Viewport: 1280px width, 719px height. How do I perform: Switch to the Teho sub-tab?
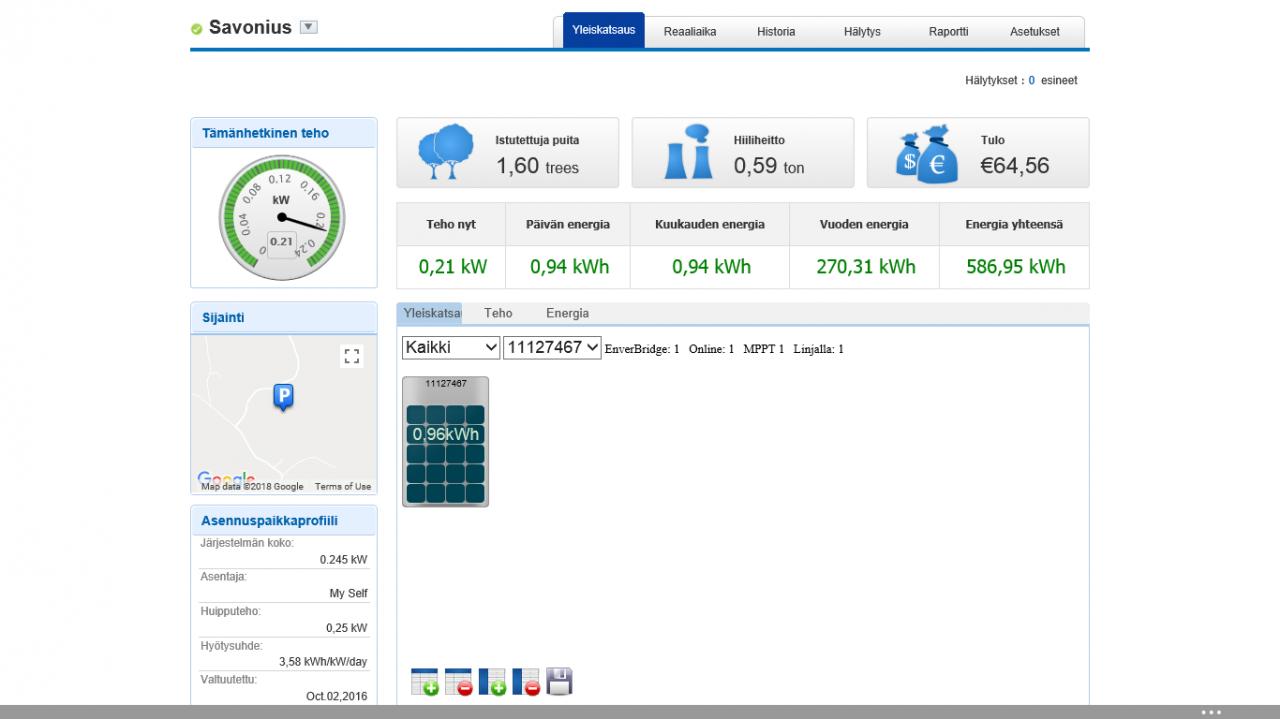click(498, 313)
